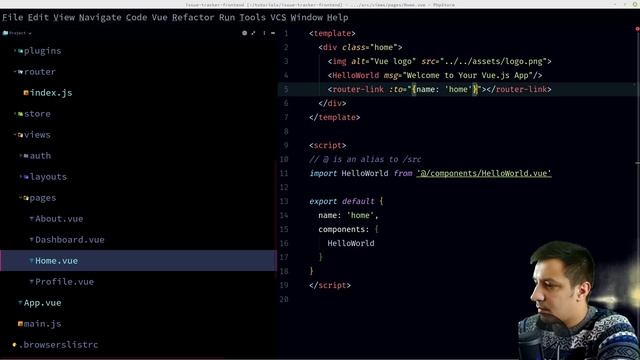Select About.vue in the project tree
Image resolution: width=640 pixels, height=360 pixels.
tap(59, 219)
